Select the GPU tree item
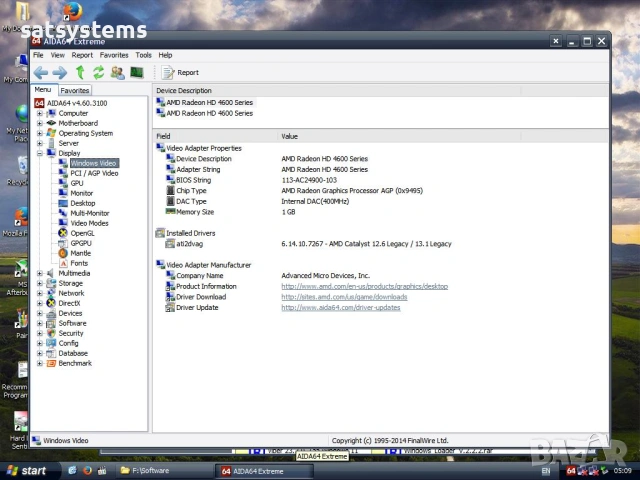Viewport: 640px width, 480px height. [77, 183]
